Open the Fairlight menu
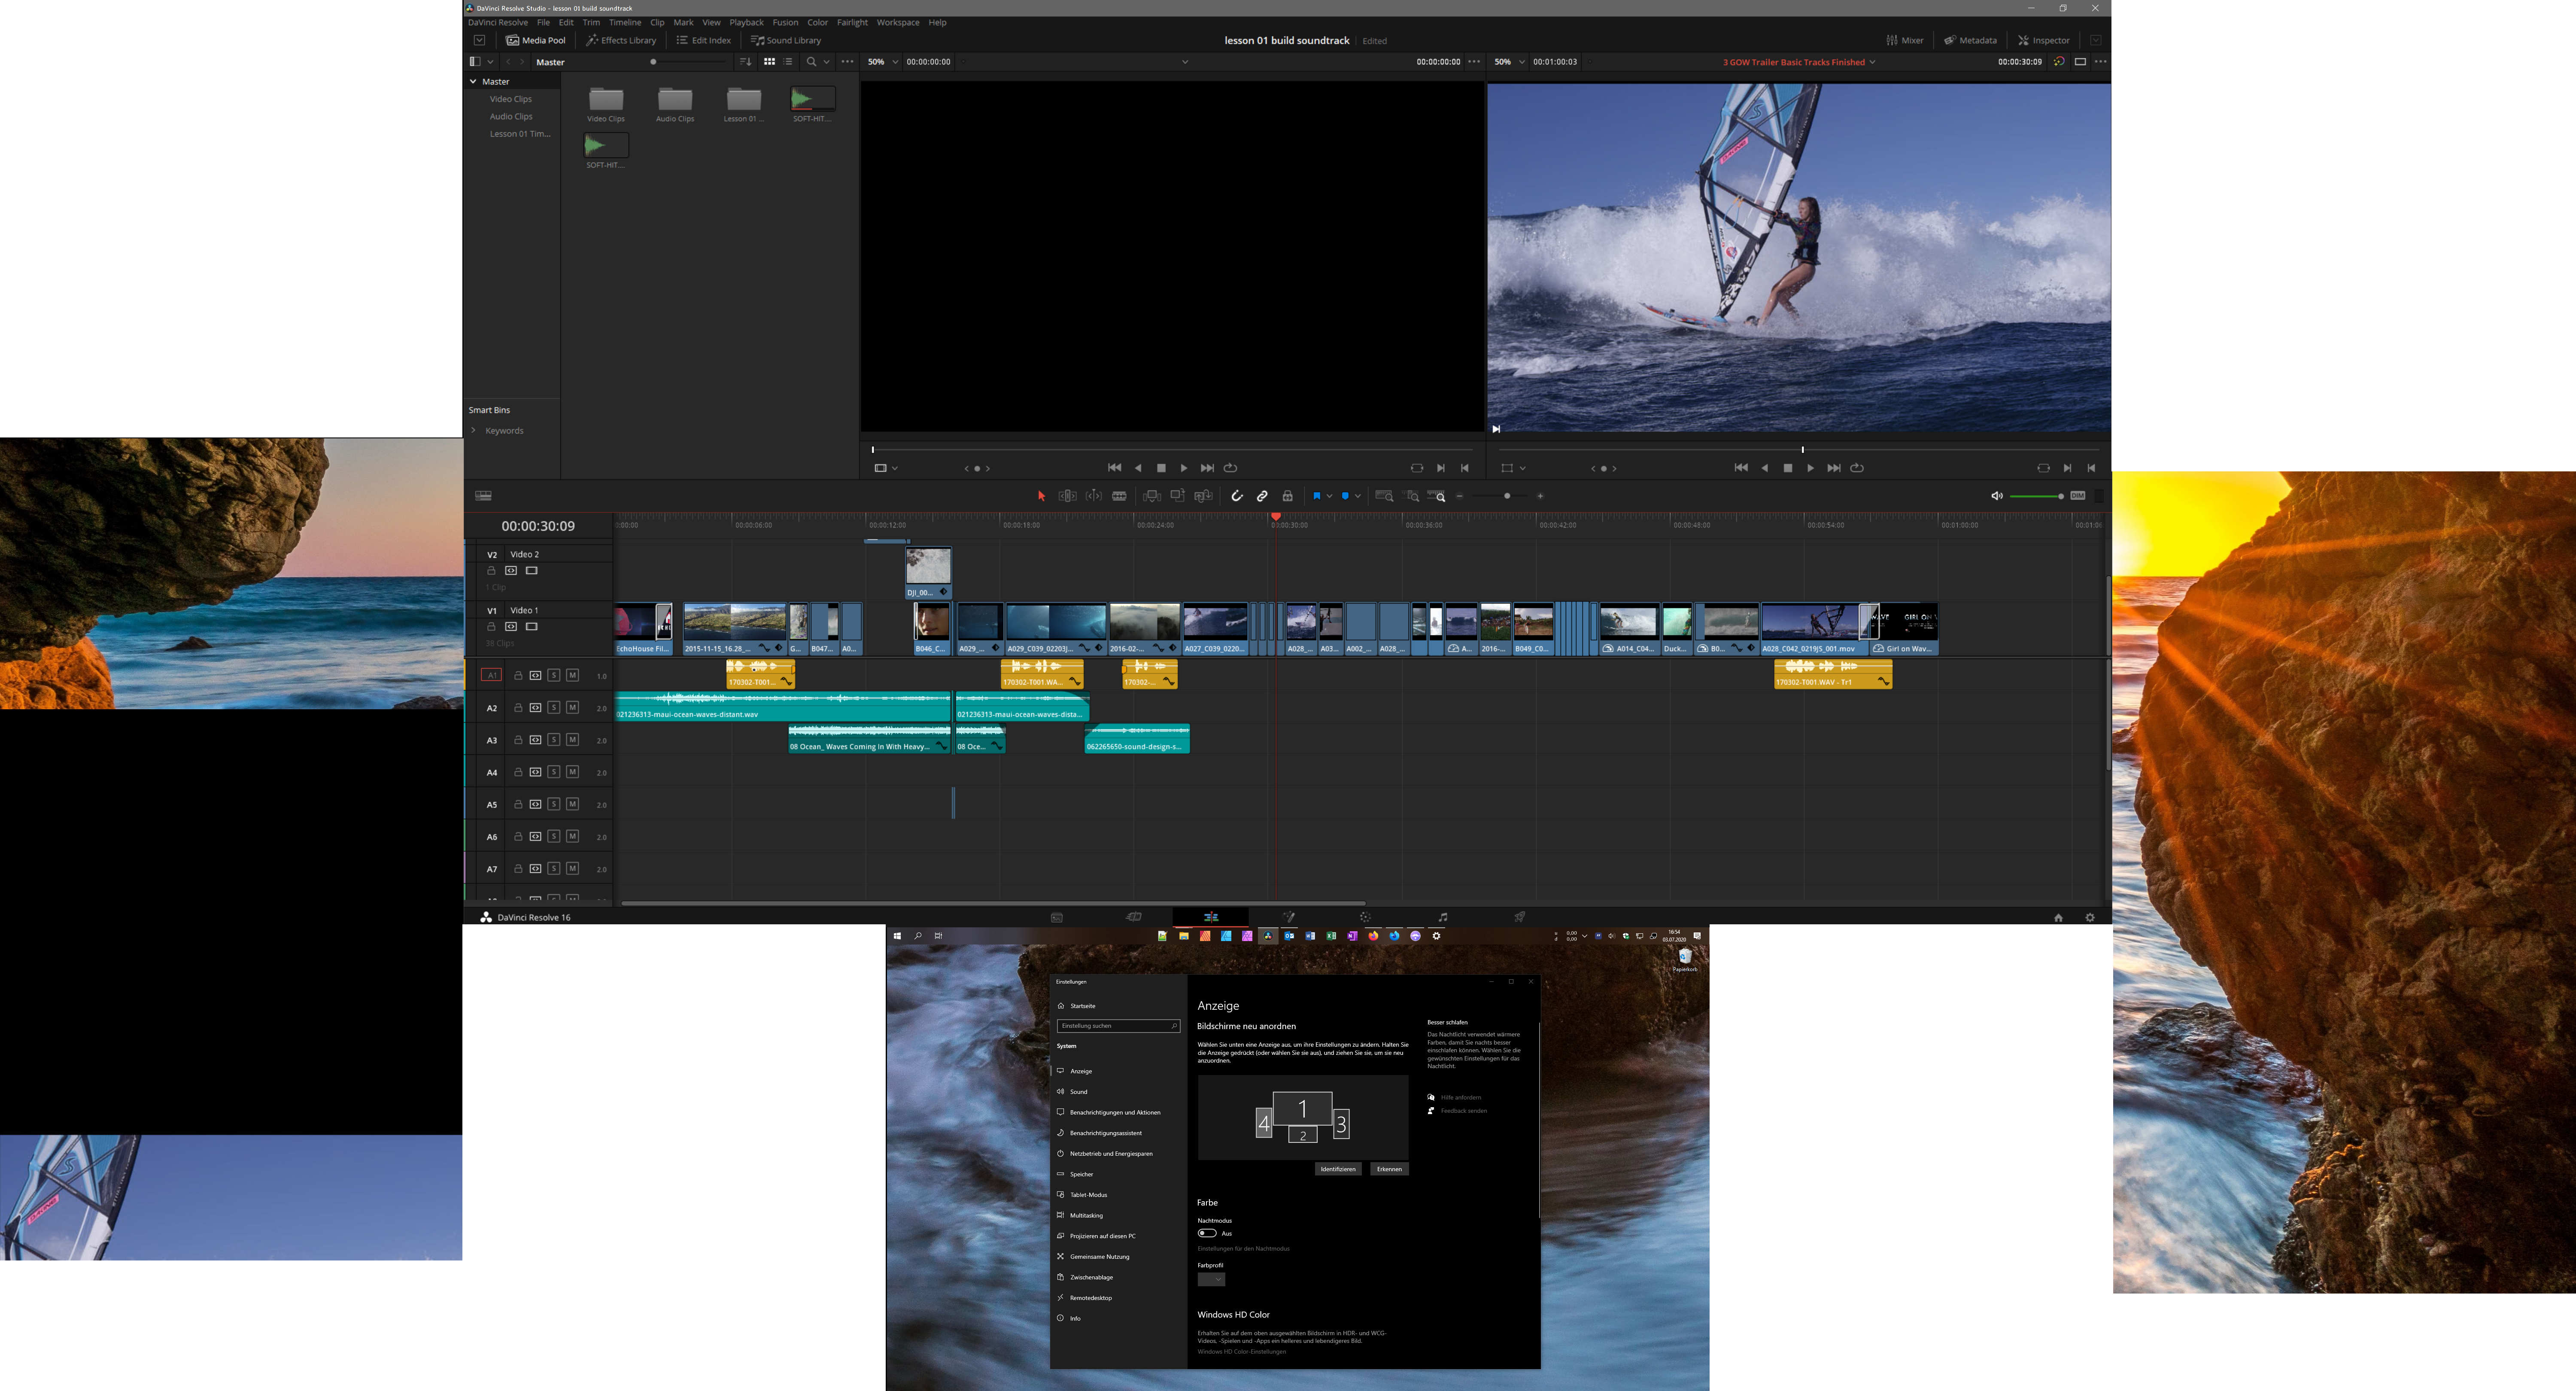Viewport: 2576px width, 1391px height. 852,22
